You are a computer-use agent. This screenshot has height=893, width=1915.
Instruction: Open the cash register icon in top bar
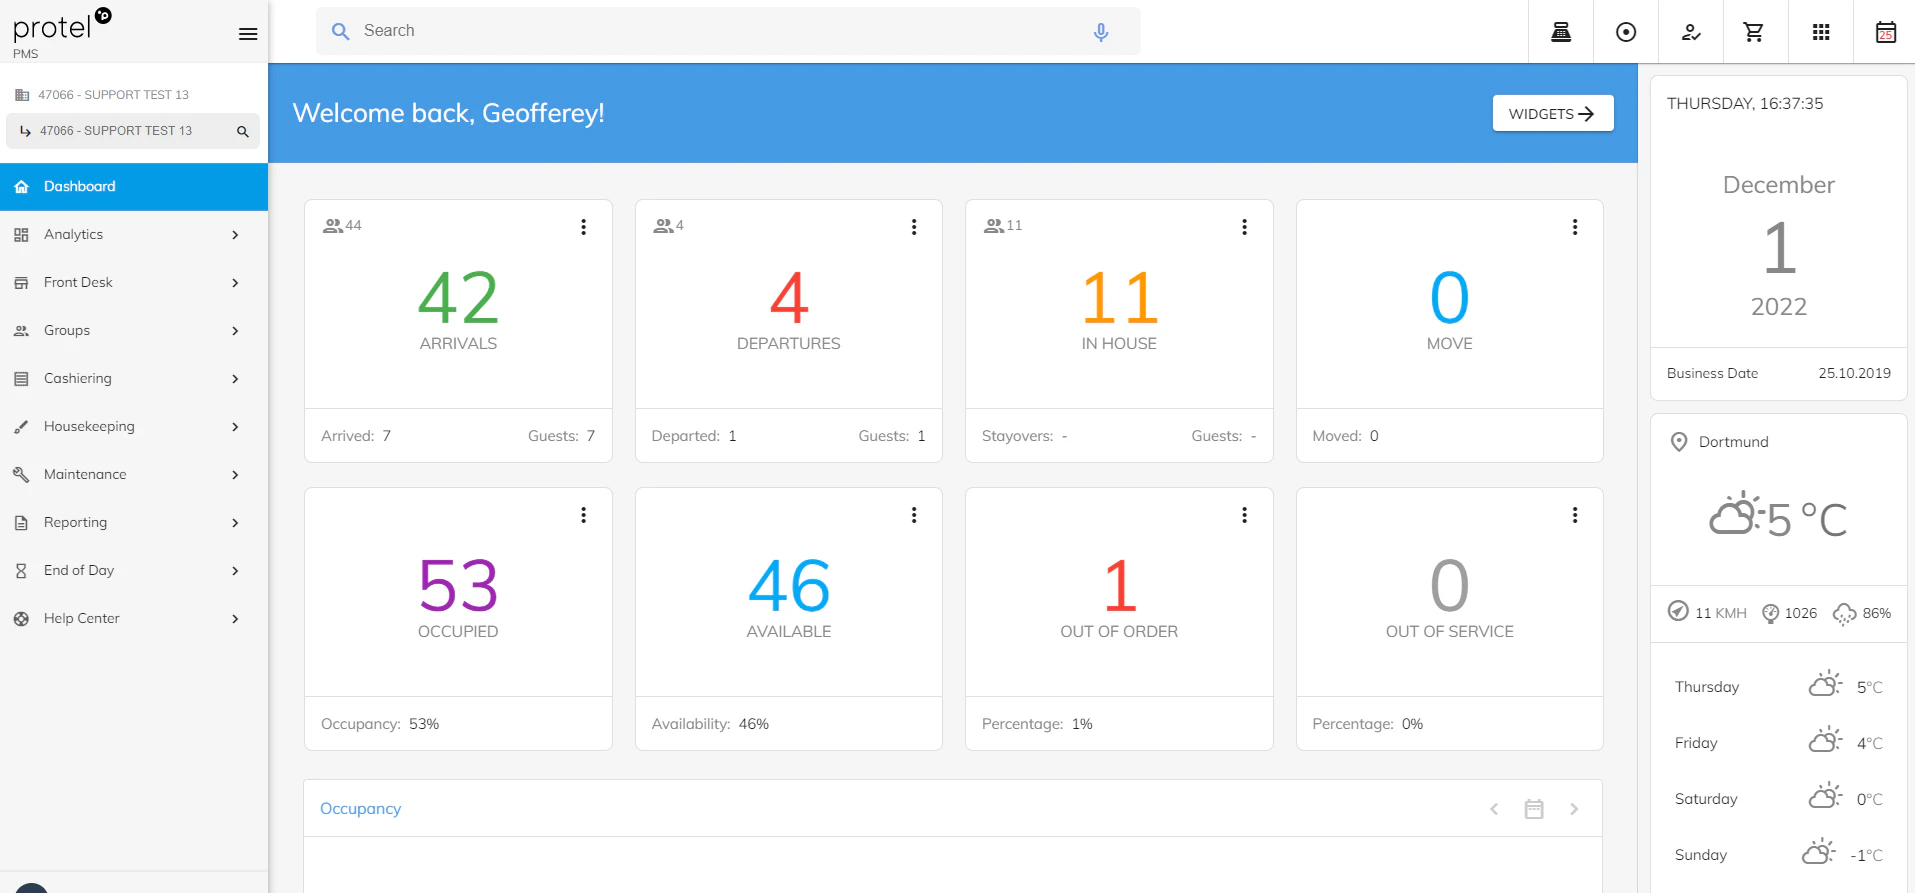[1561, 32]
